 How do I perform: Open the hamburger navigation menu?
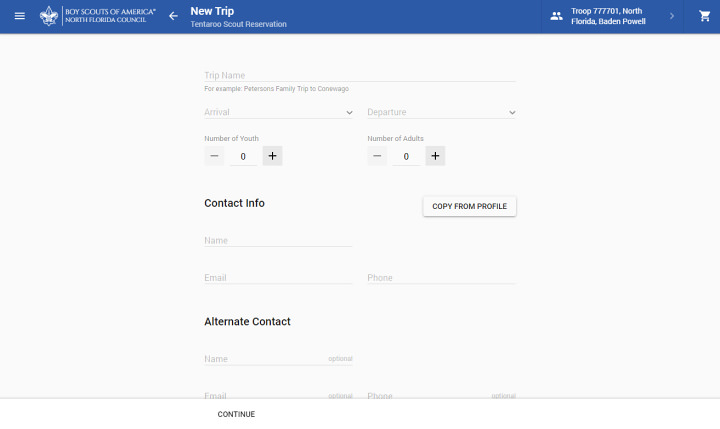(x=20, y=16)
